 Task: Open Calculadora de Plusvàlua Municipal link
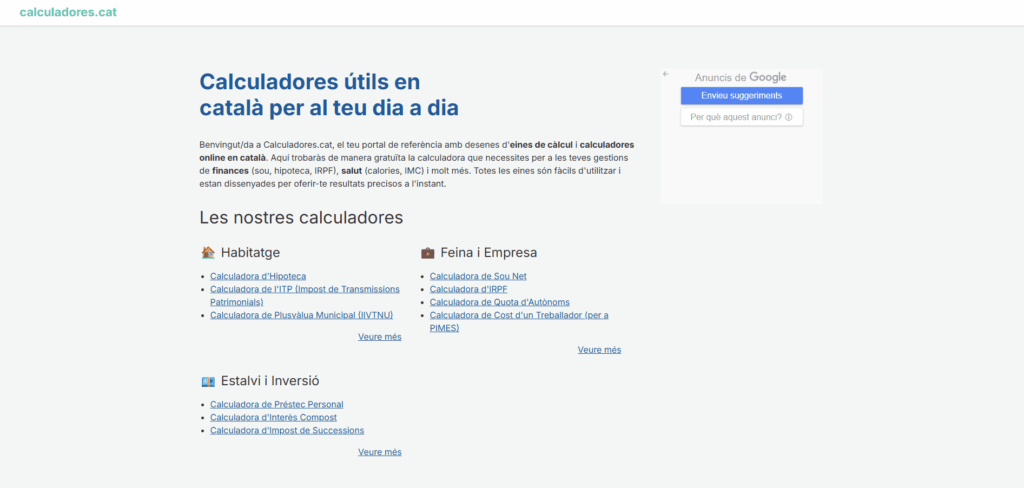(302, 315)
